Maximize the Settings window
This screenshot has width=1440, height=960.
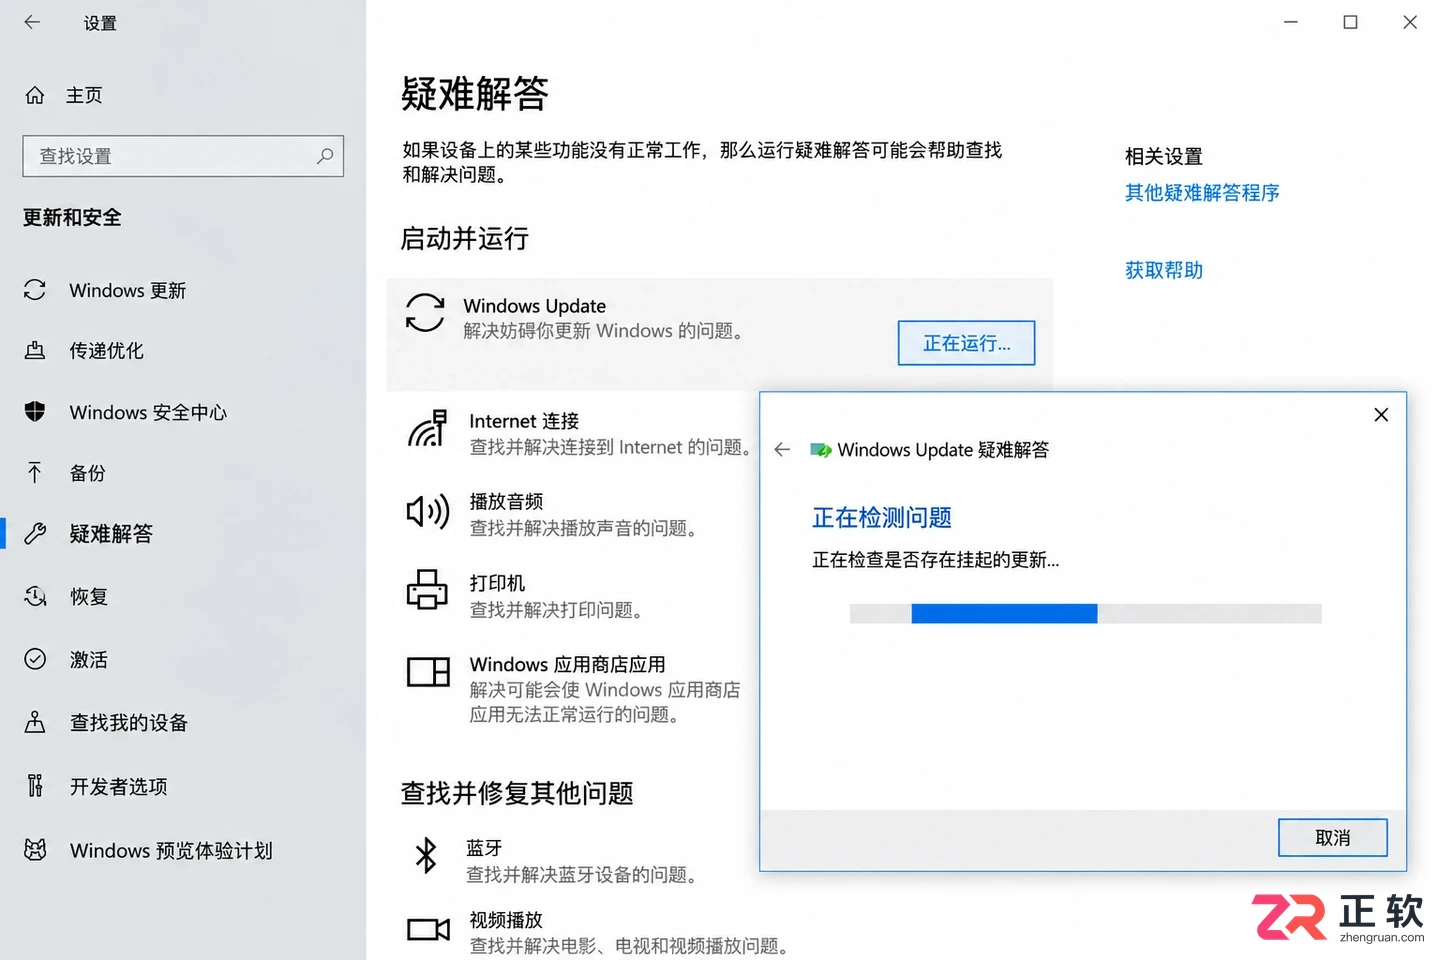coord(1350,22)
